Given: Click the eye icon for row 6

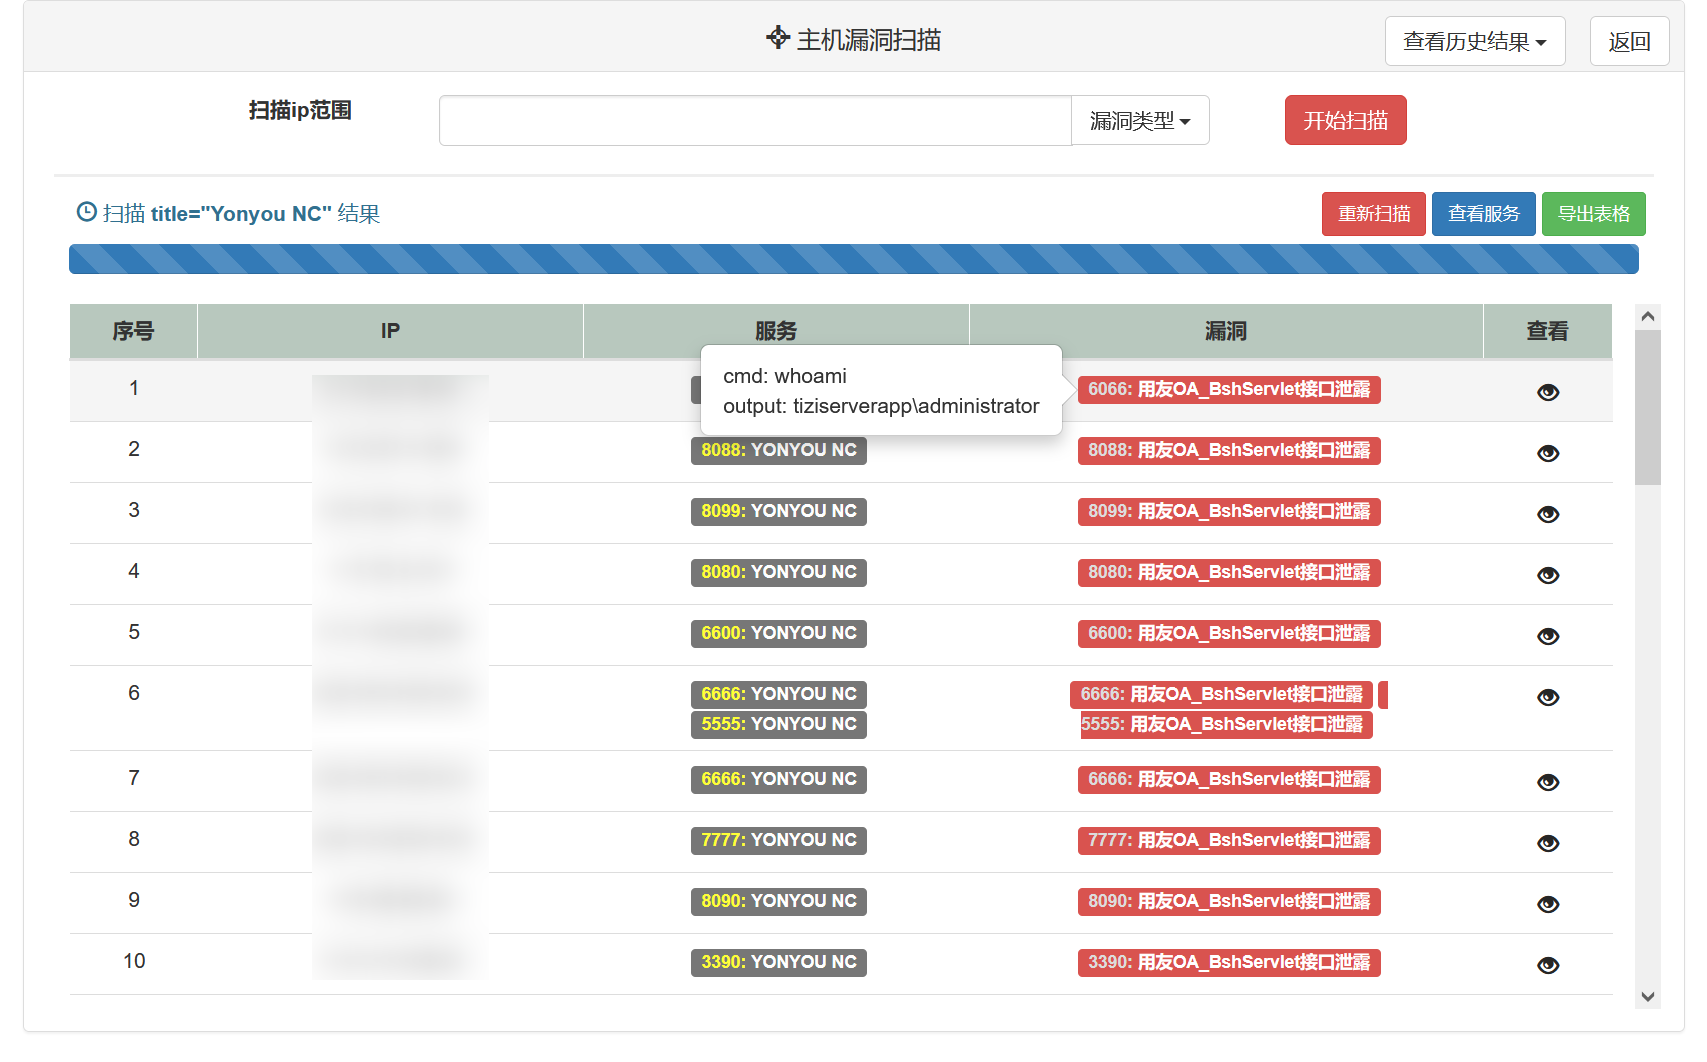Looking at the screenshot, I should pos(1548,697).
